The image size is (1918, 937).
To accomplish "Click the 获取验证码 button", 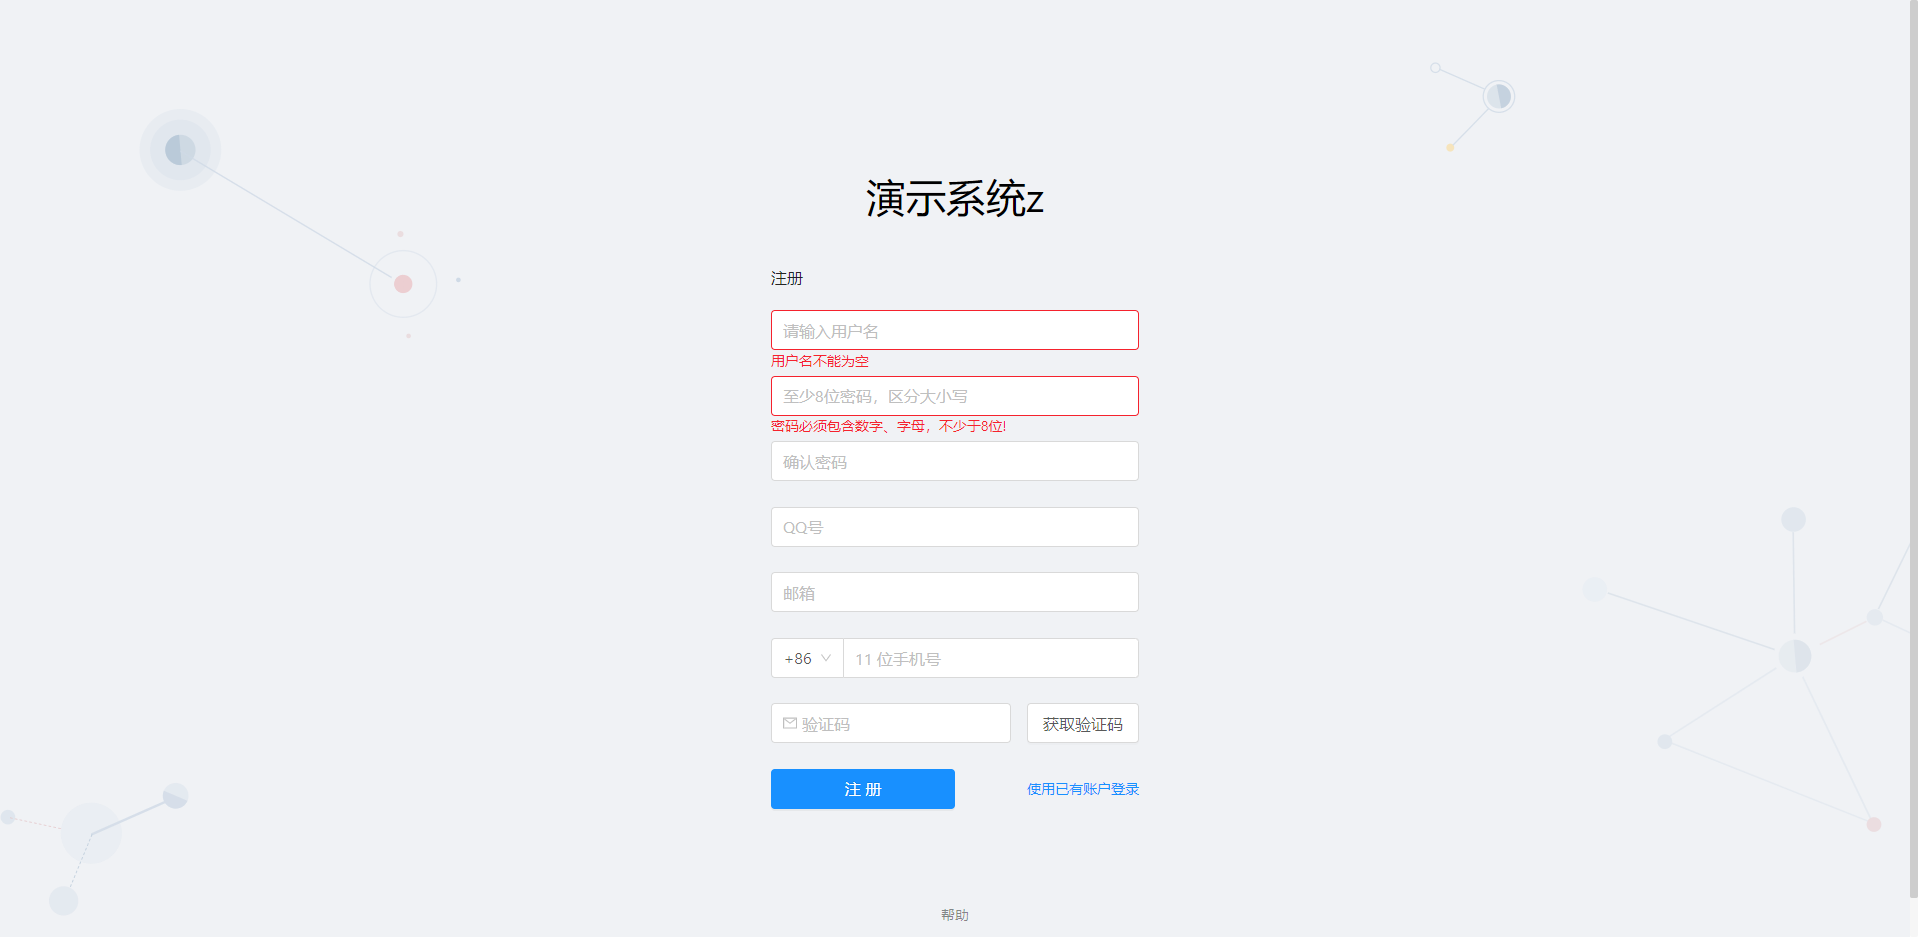I will pyautogui.click(x=1082, y=723).
